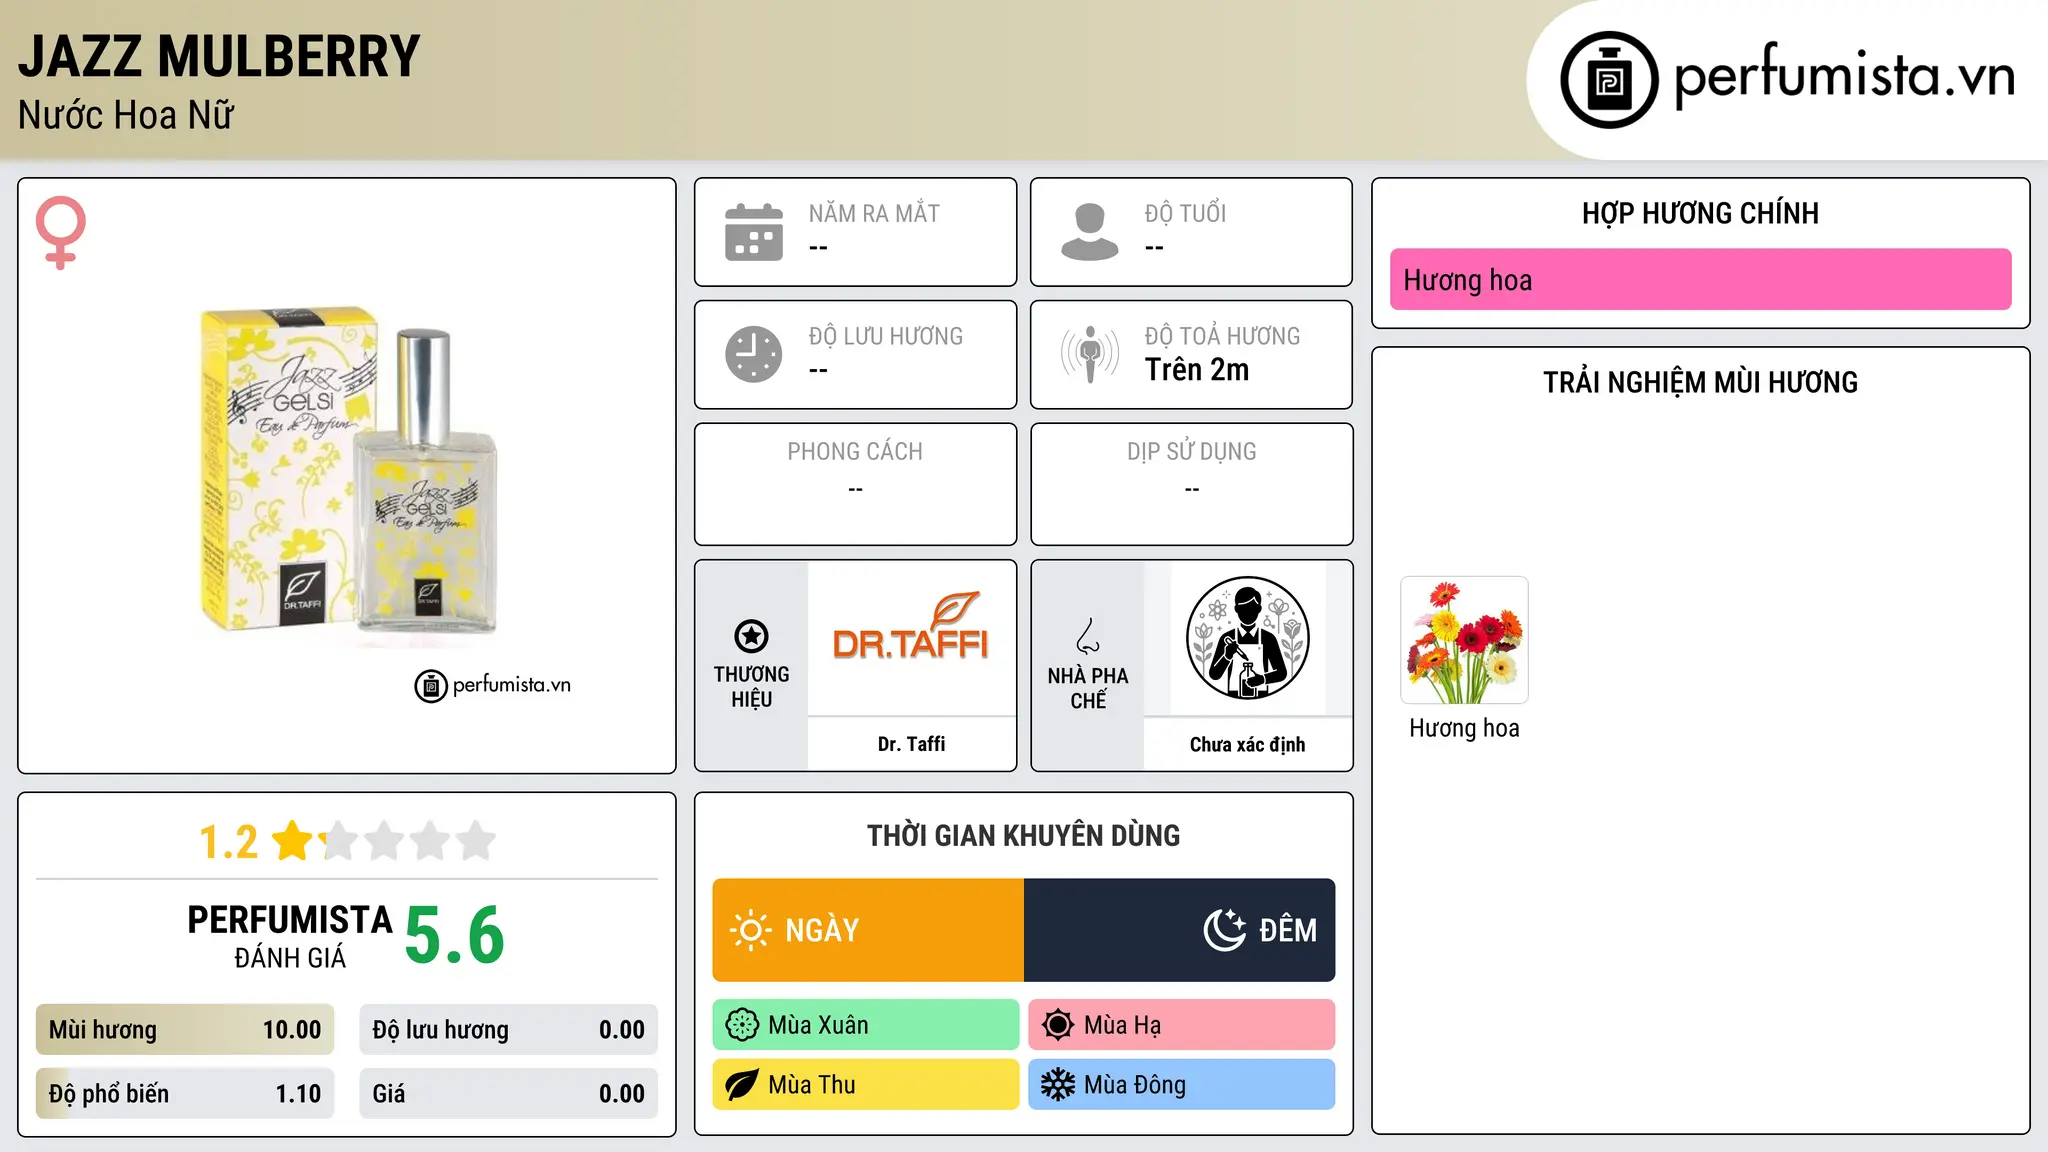Click the JAZZ MULBERRY title

(219, 56)
